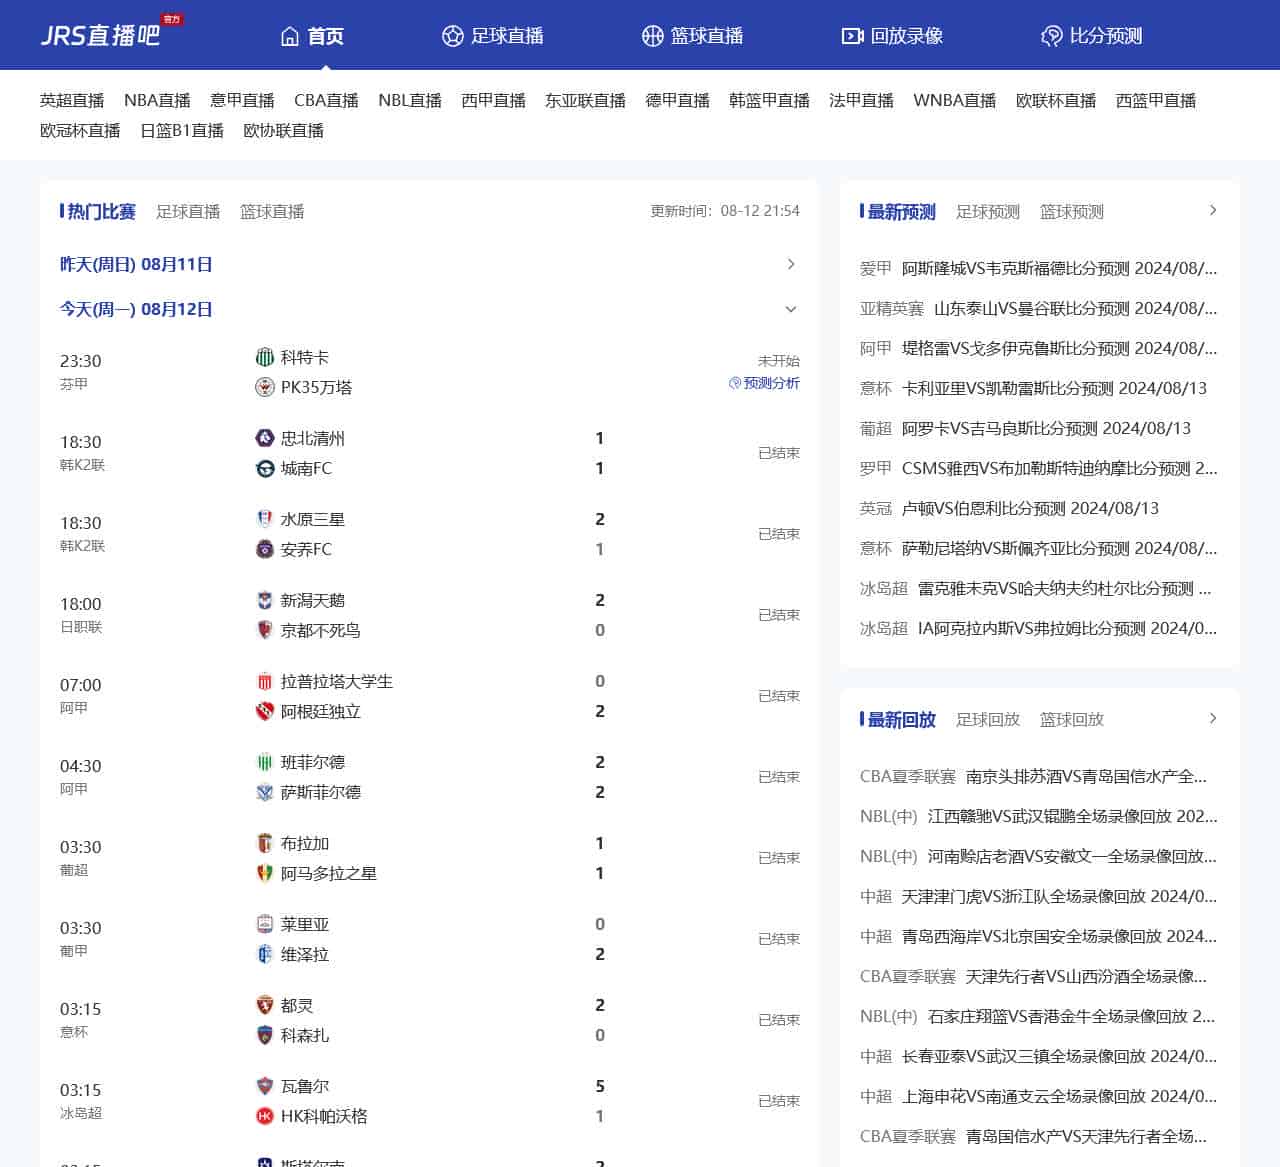This screenshot has height=1167, width=1280.
Task: Select 足球回放 tab
Action: coord(988,719)
